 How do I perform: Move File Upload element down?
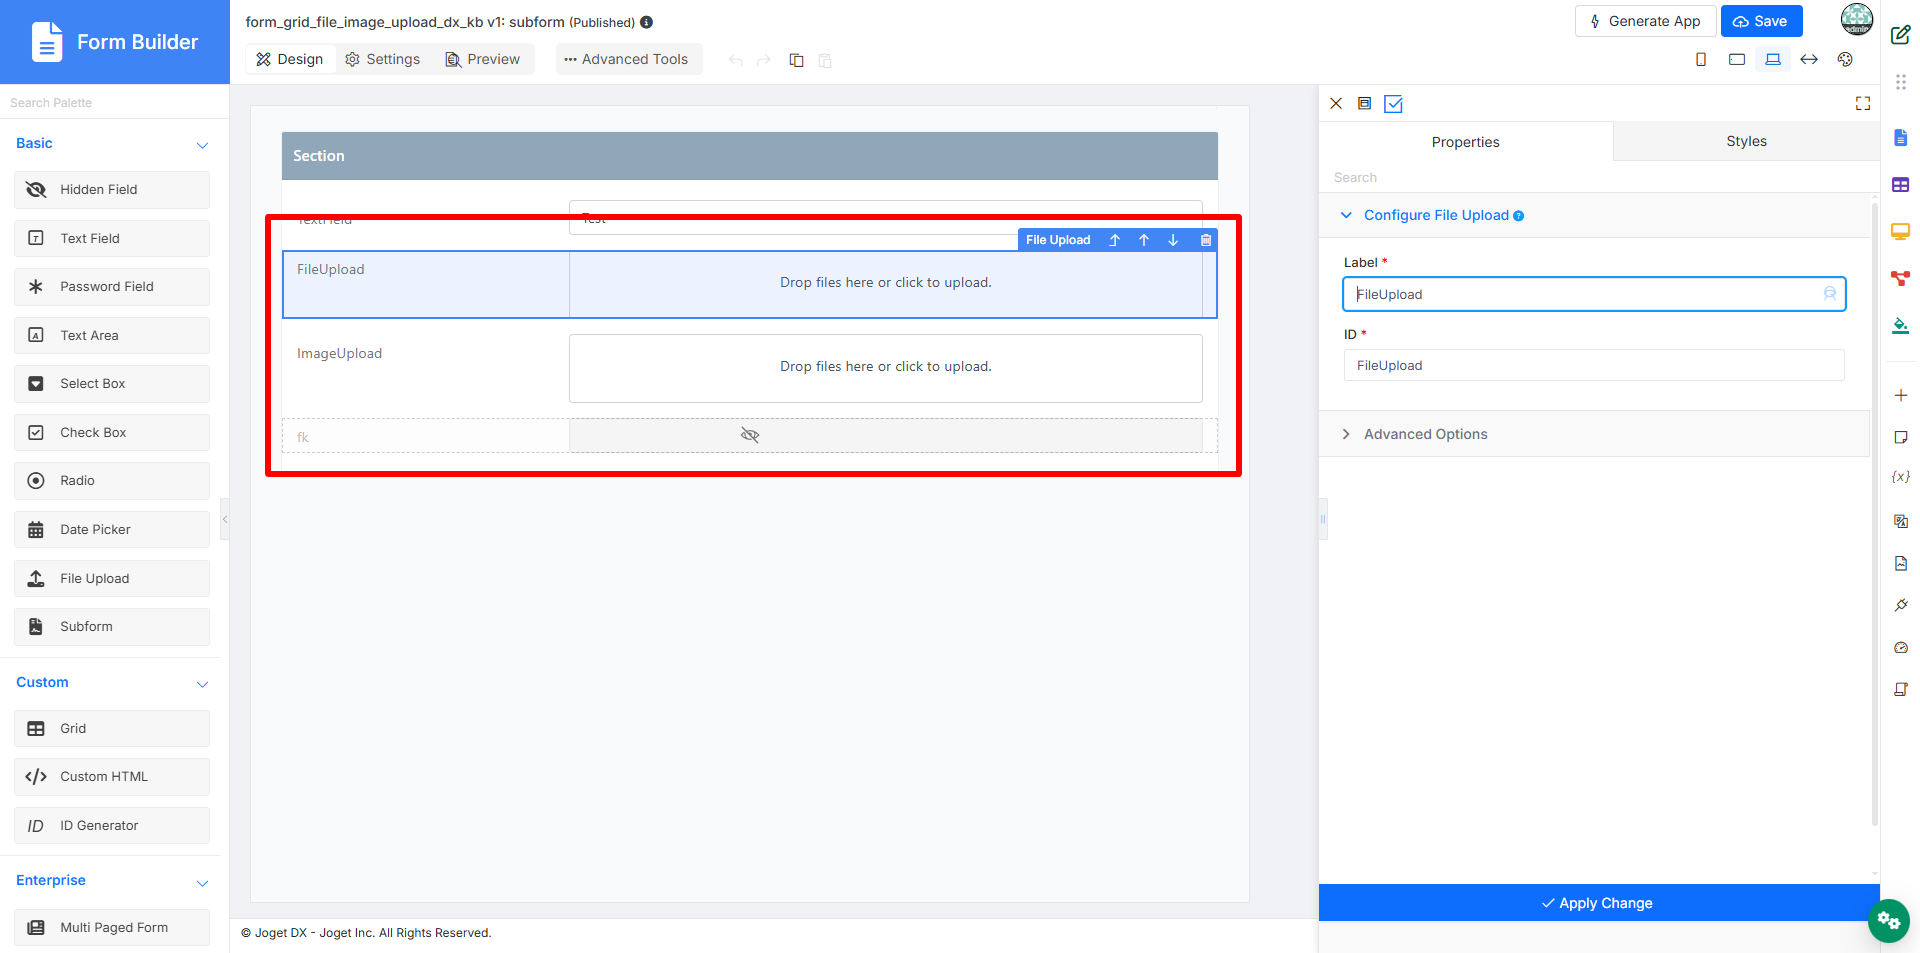[1173, 240]
